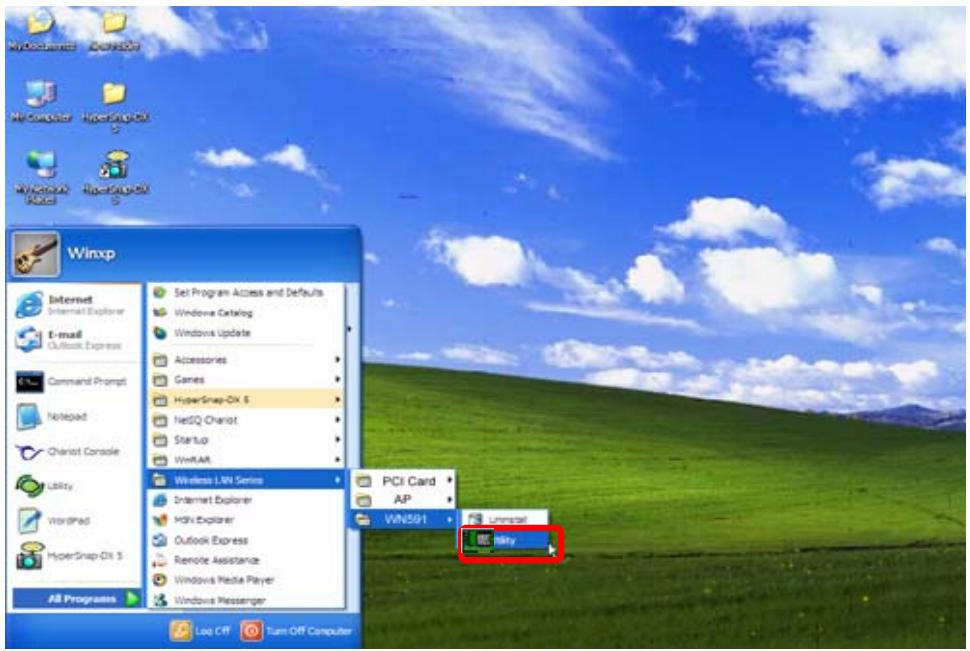Open Windows Catalog entry
Image resolution: width=970 pixels, height=651 pixels.
click(246, 313)
